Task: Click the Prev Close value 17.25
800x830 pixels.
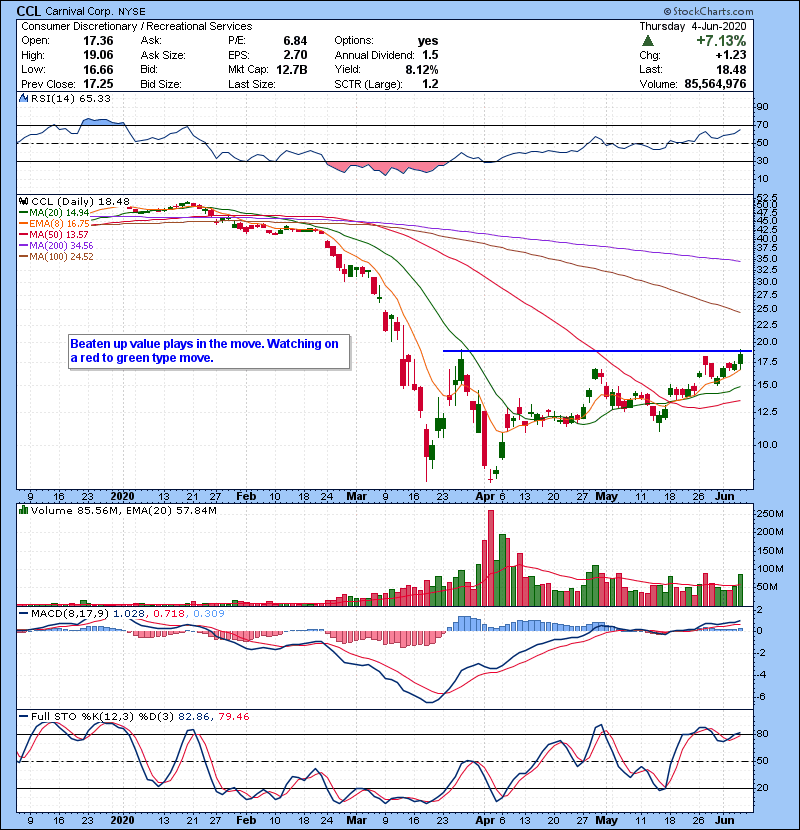Action: click(x=98, y=84)
